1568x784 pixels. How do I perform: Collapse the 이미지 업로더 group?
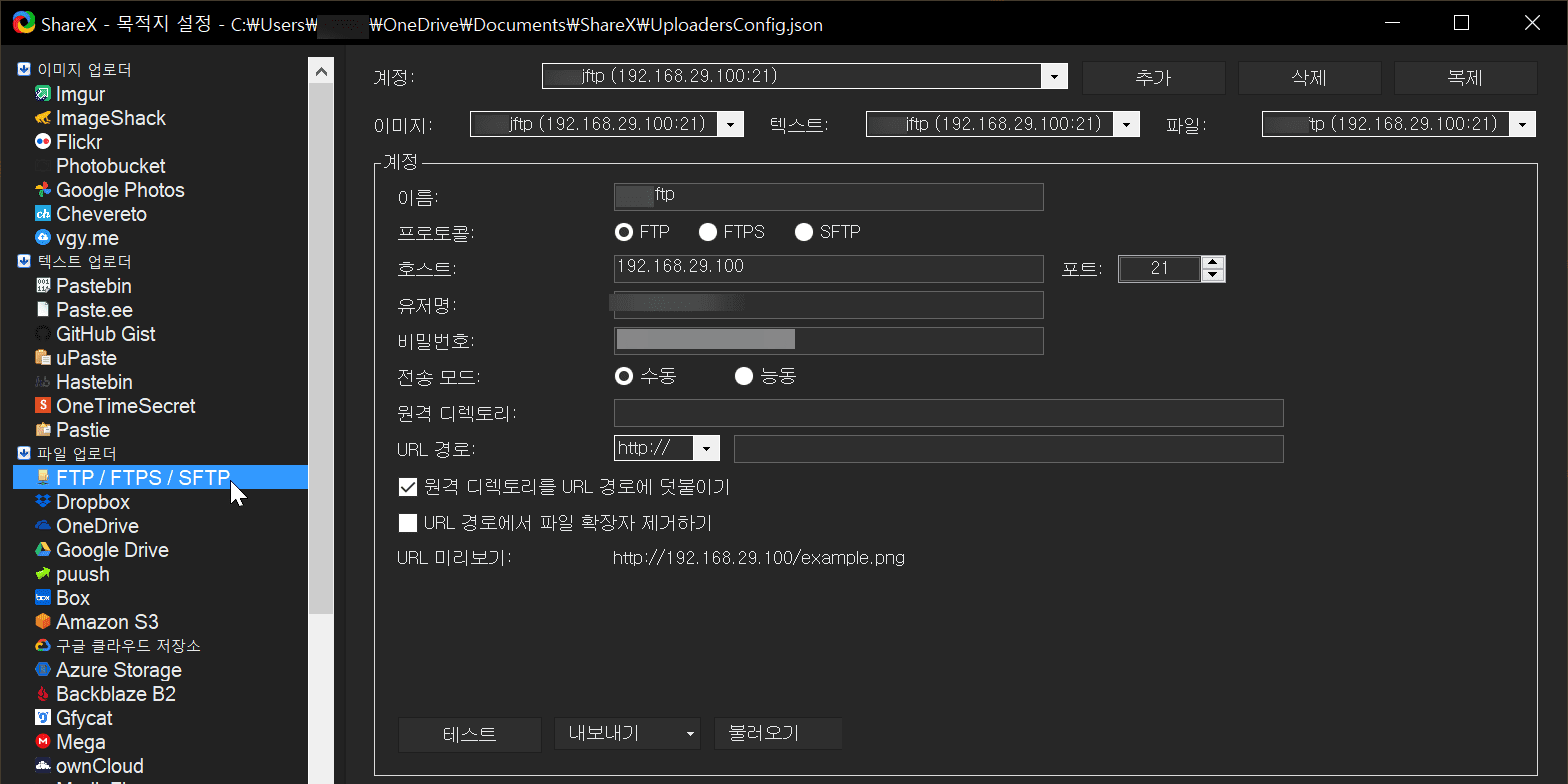tap(24, 70)
